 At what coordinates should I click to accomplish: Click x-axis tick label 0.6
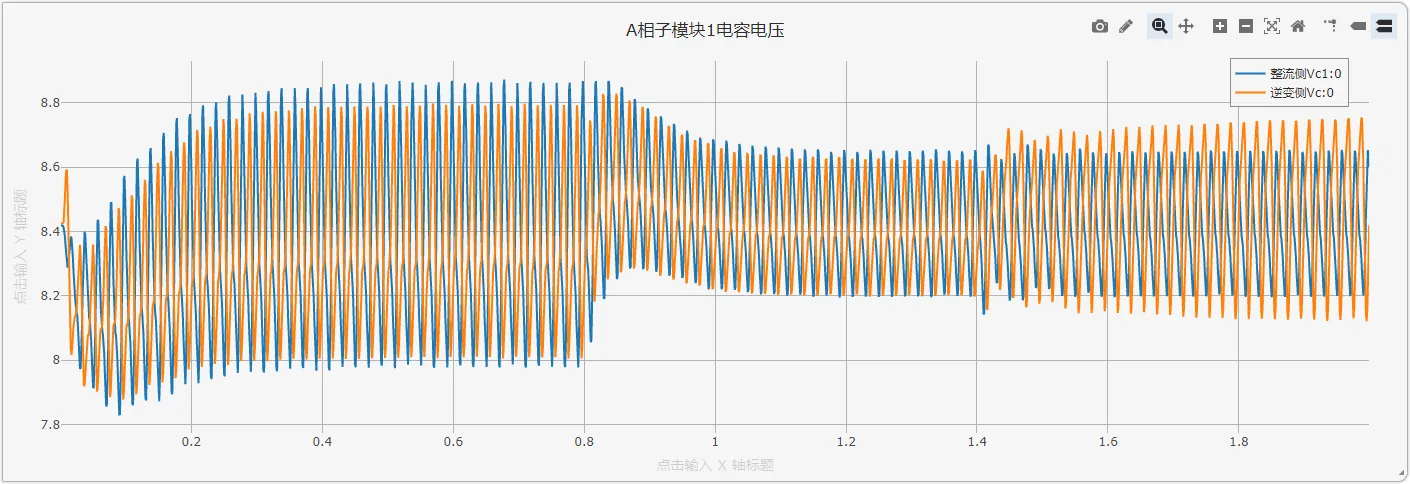pos(453,441)
